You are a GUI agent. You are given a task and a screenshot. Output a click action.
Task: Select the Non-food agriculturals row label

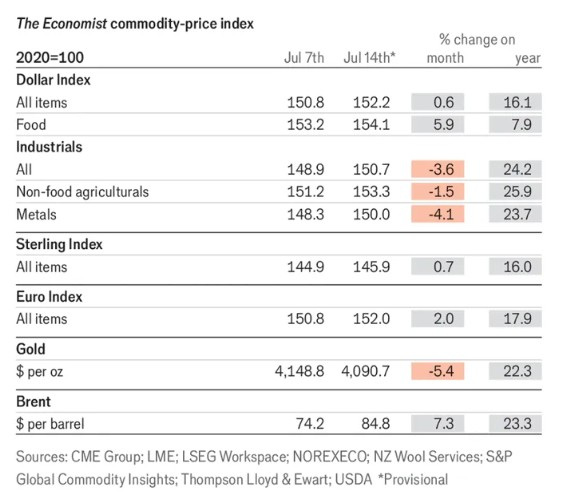coord(83,192)
